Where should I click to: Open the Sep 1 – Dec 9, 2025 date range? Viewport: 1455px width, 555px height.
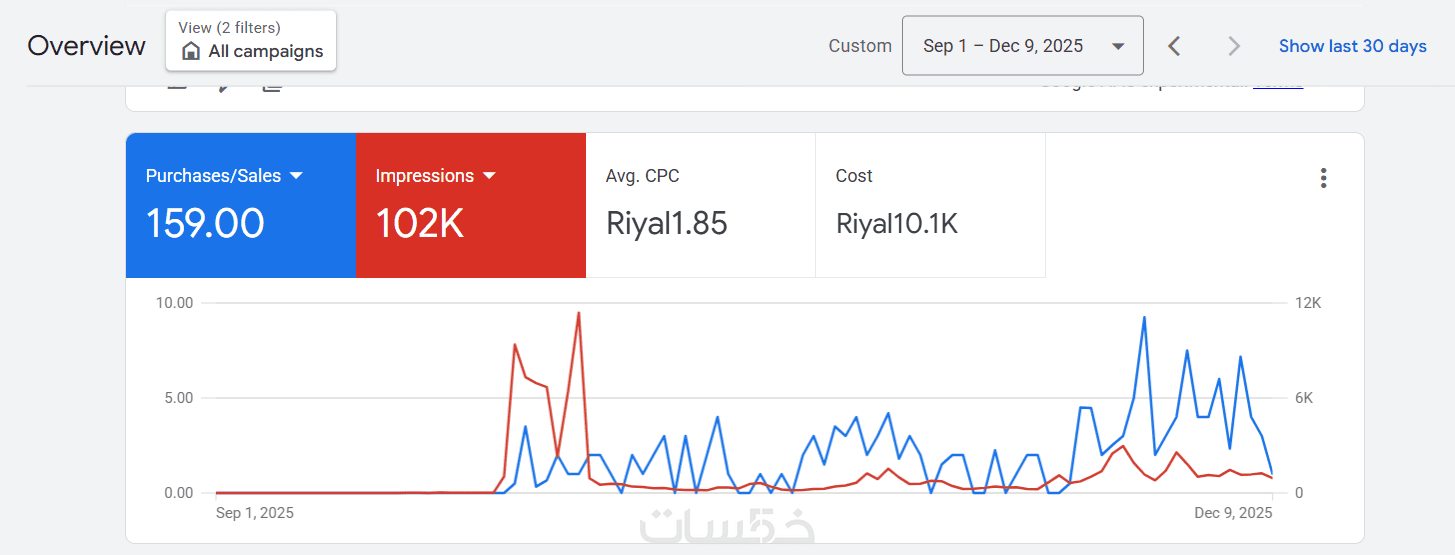tap(1003, 46)
